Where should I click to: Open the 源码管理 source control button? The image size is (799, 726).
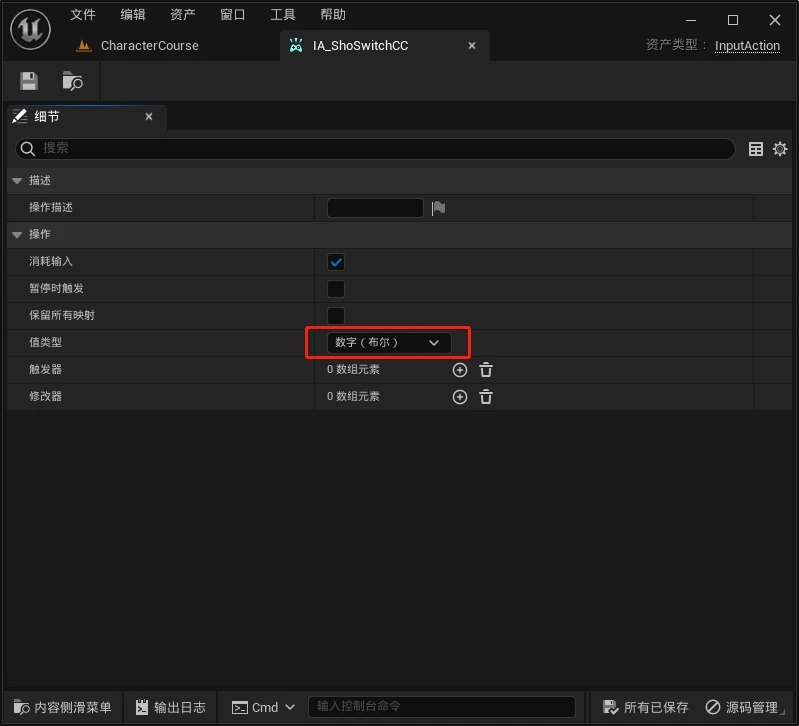tap(741, 707)
